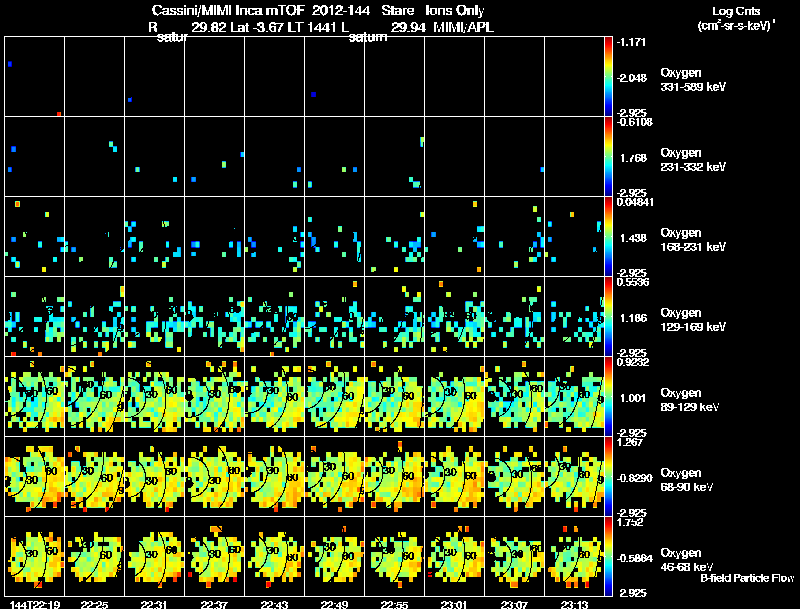Image resolution: width=800 pixels, height=609 pixels.
Task: Click the 1.267 colorbar value
Action: point(630,442)
